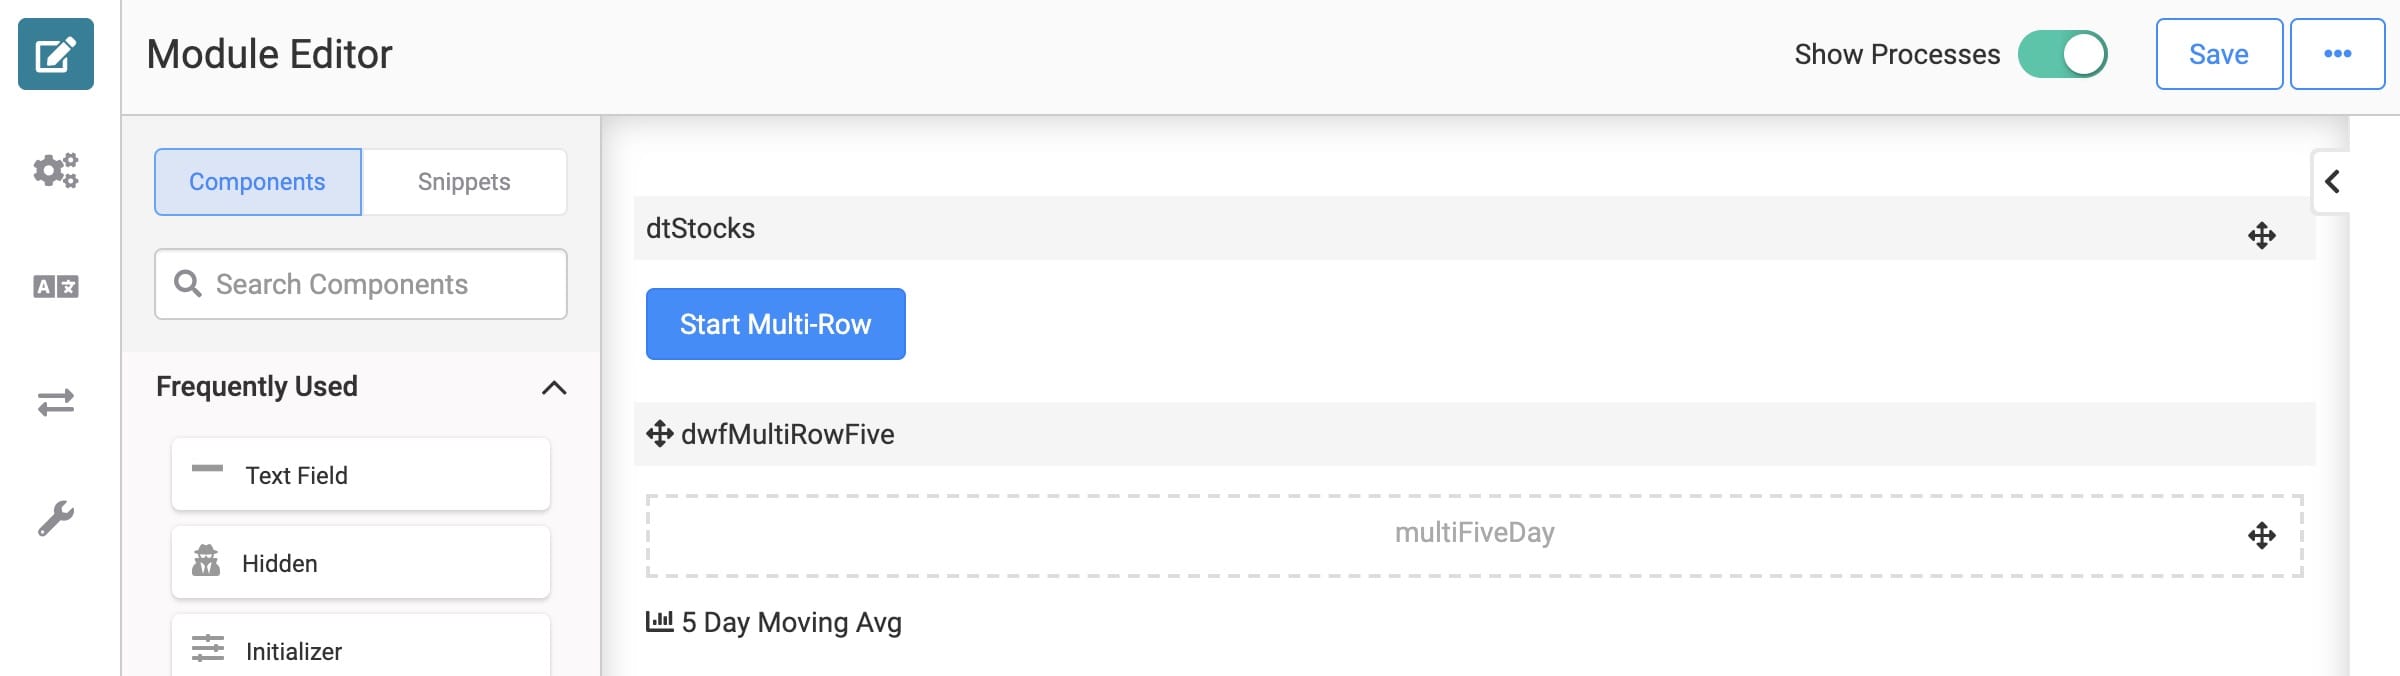
Task: Open the translations A/文 sidebar icon
Action: point(56,287)
